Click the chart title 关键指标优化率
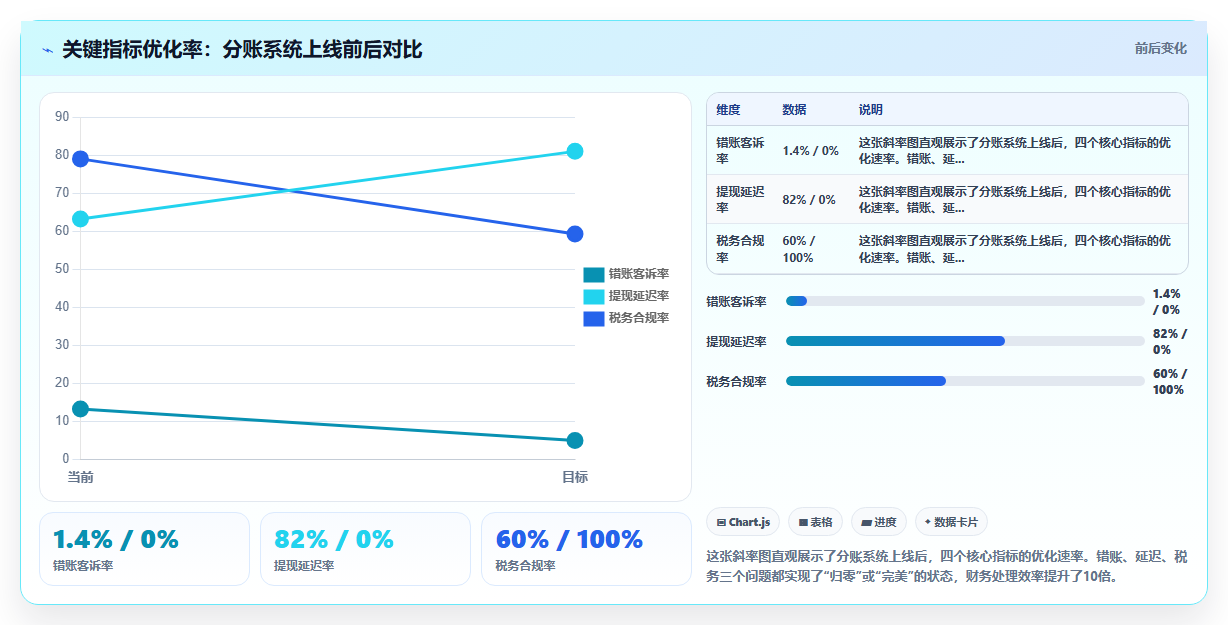This screenshot has height=625, width=1228. click(242, 49)
